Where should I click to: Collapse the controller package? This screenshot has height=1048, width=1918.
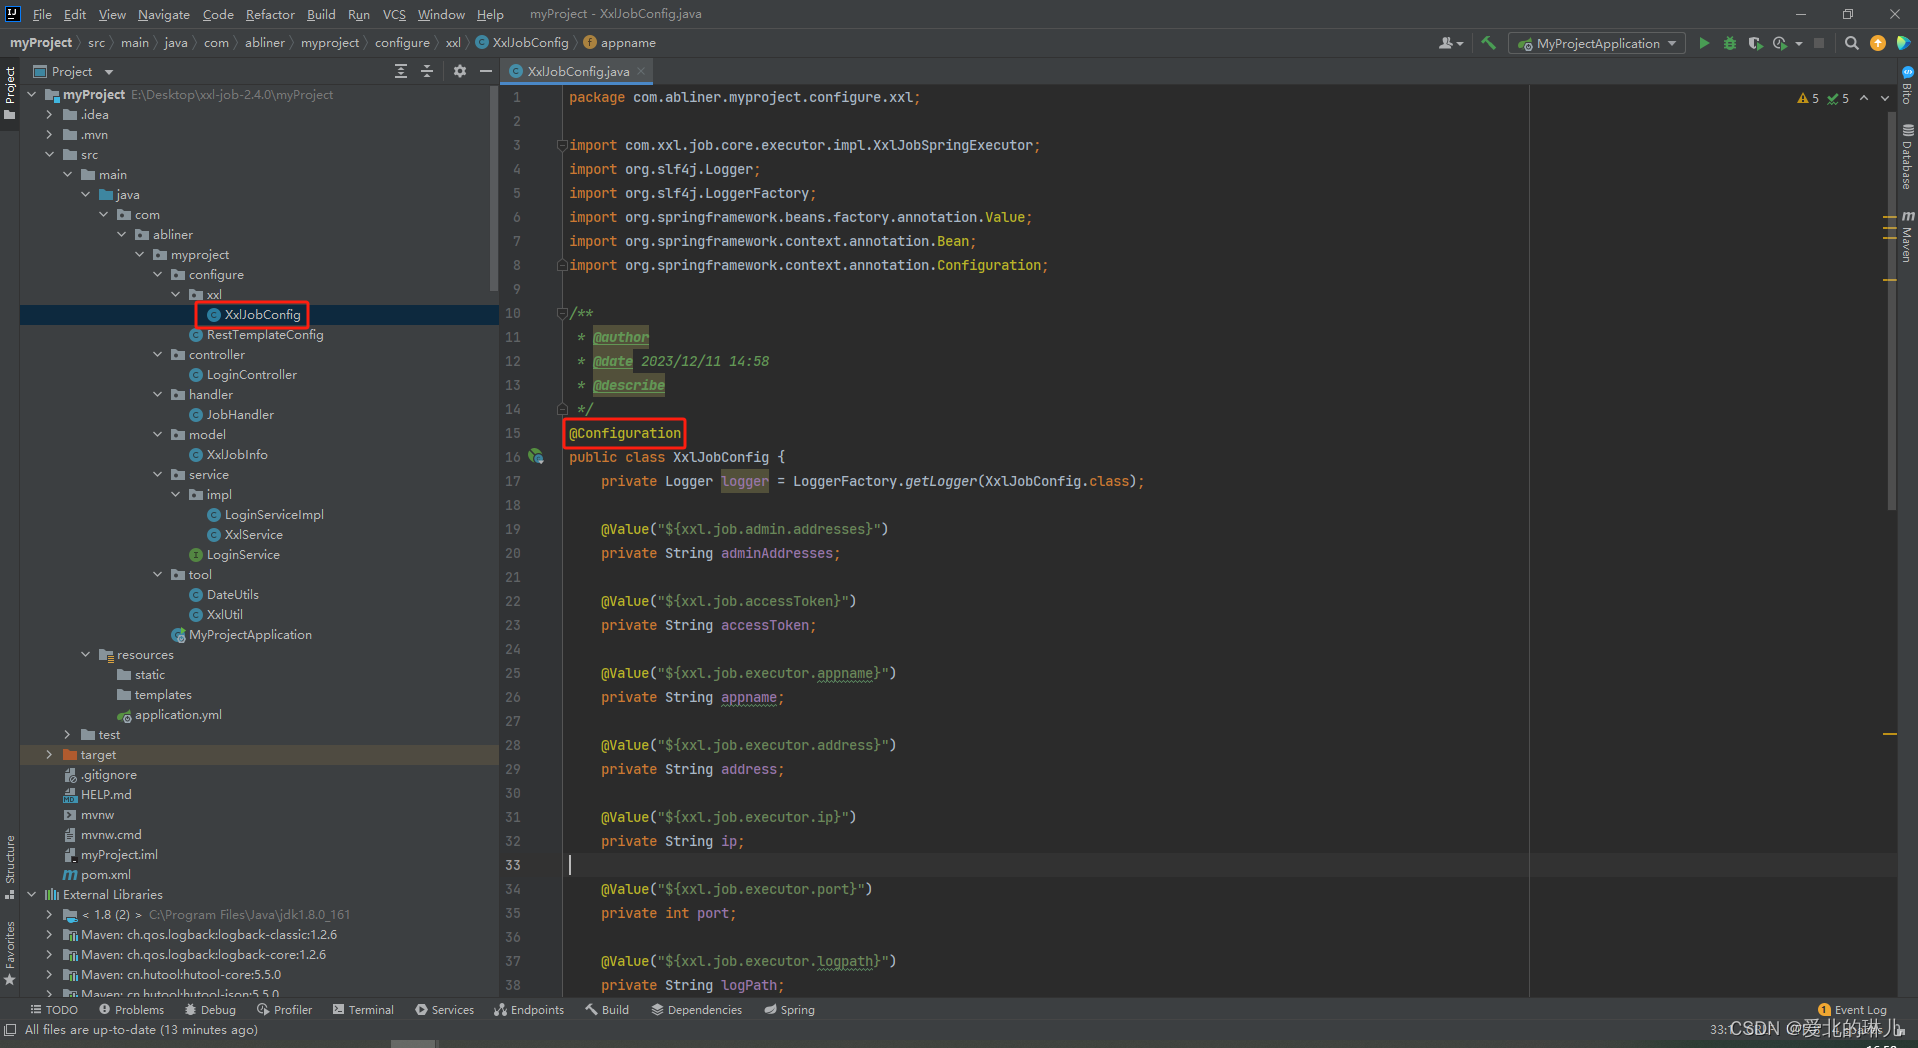(x=157, y=355)
